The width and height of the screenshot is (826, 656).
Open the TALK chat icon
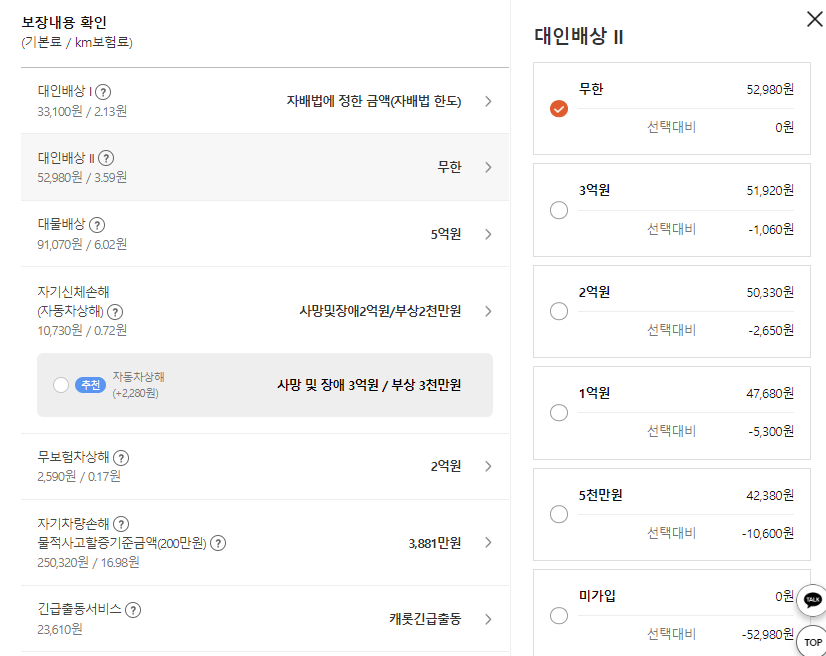point(810,600)
